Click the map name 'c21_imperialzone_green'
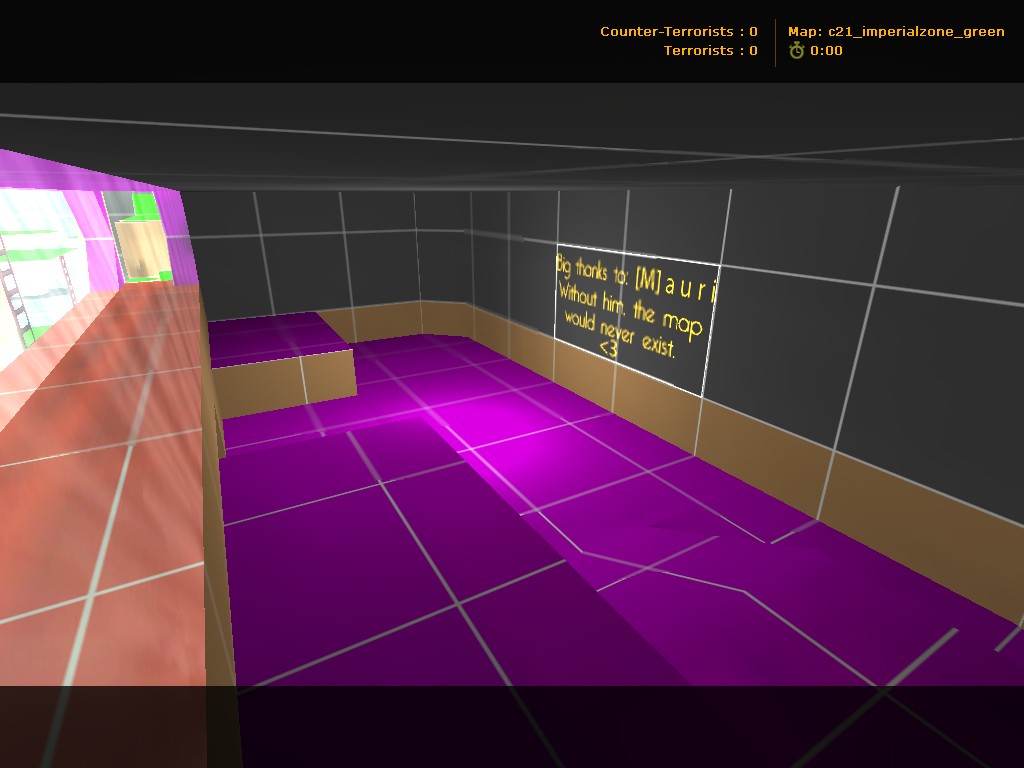This screenshot has width=1024, height=768. [916, 31]
